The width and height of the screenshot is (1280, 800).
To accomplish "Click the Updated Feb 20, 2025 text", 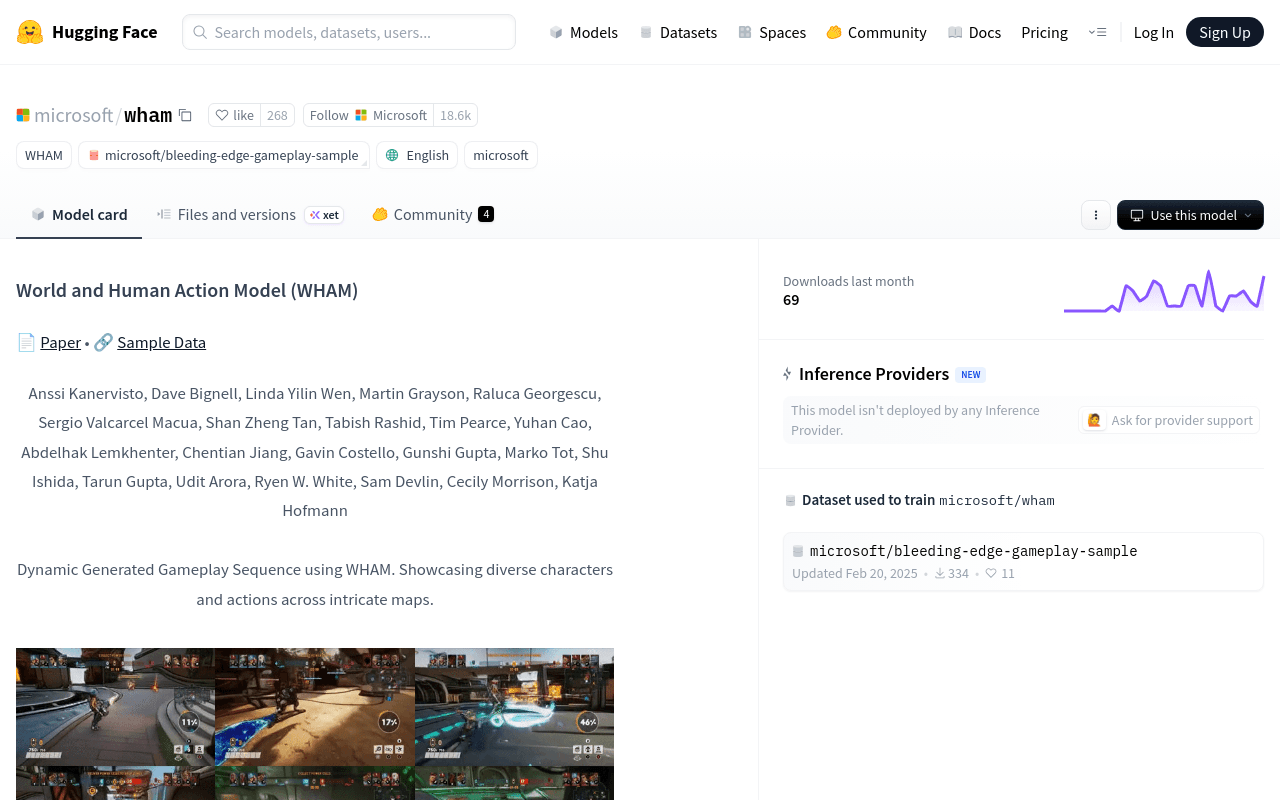I will 855,574.
